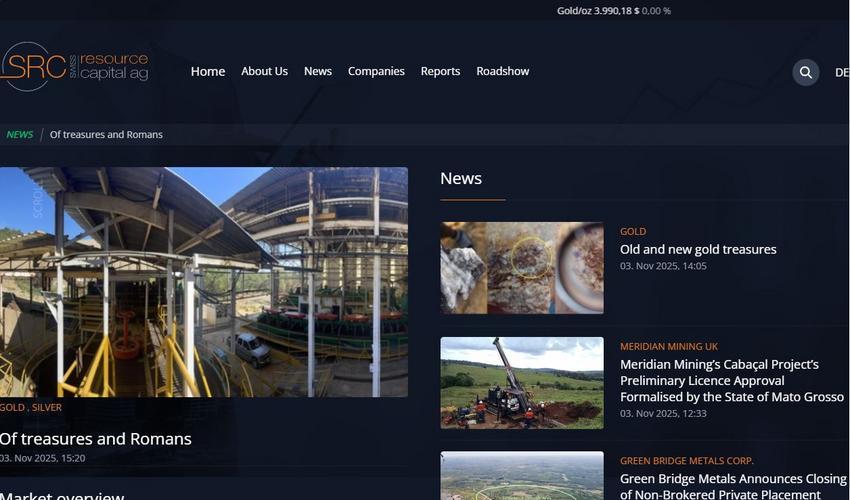This screenshot has height=500, width=850.
Task: Click the Swiss Resource Capital logo
Action: click(x=74, y=67)
